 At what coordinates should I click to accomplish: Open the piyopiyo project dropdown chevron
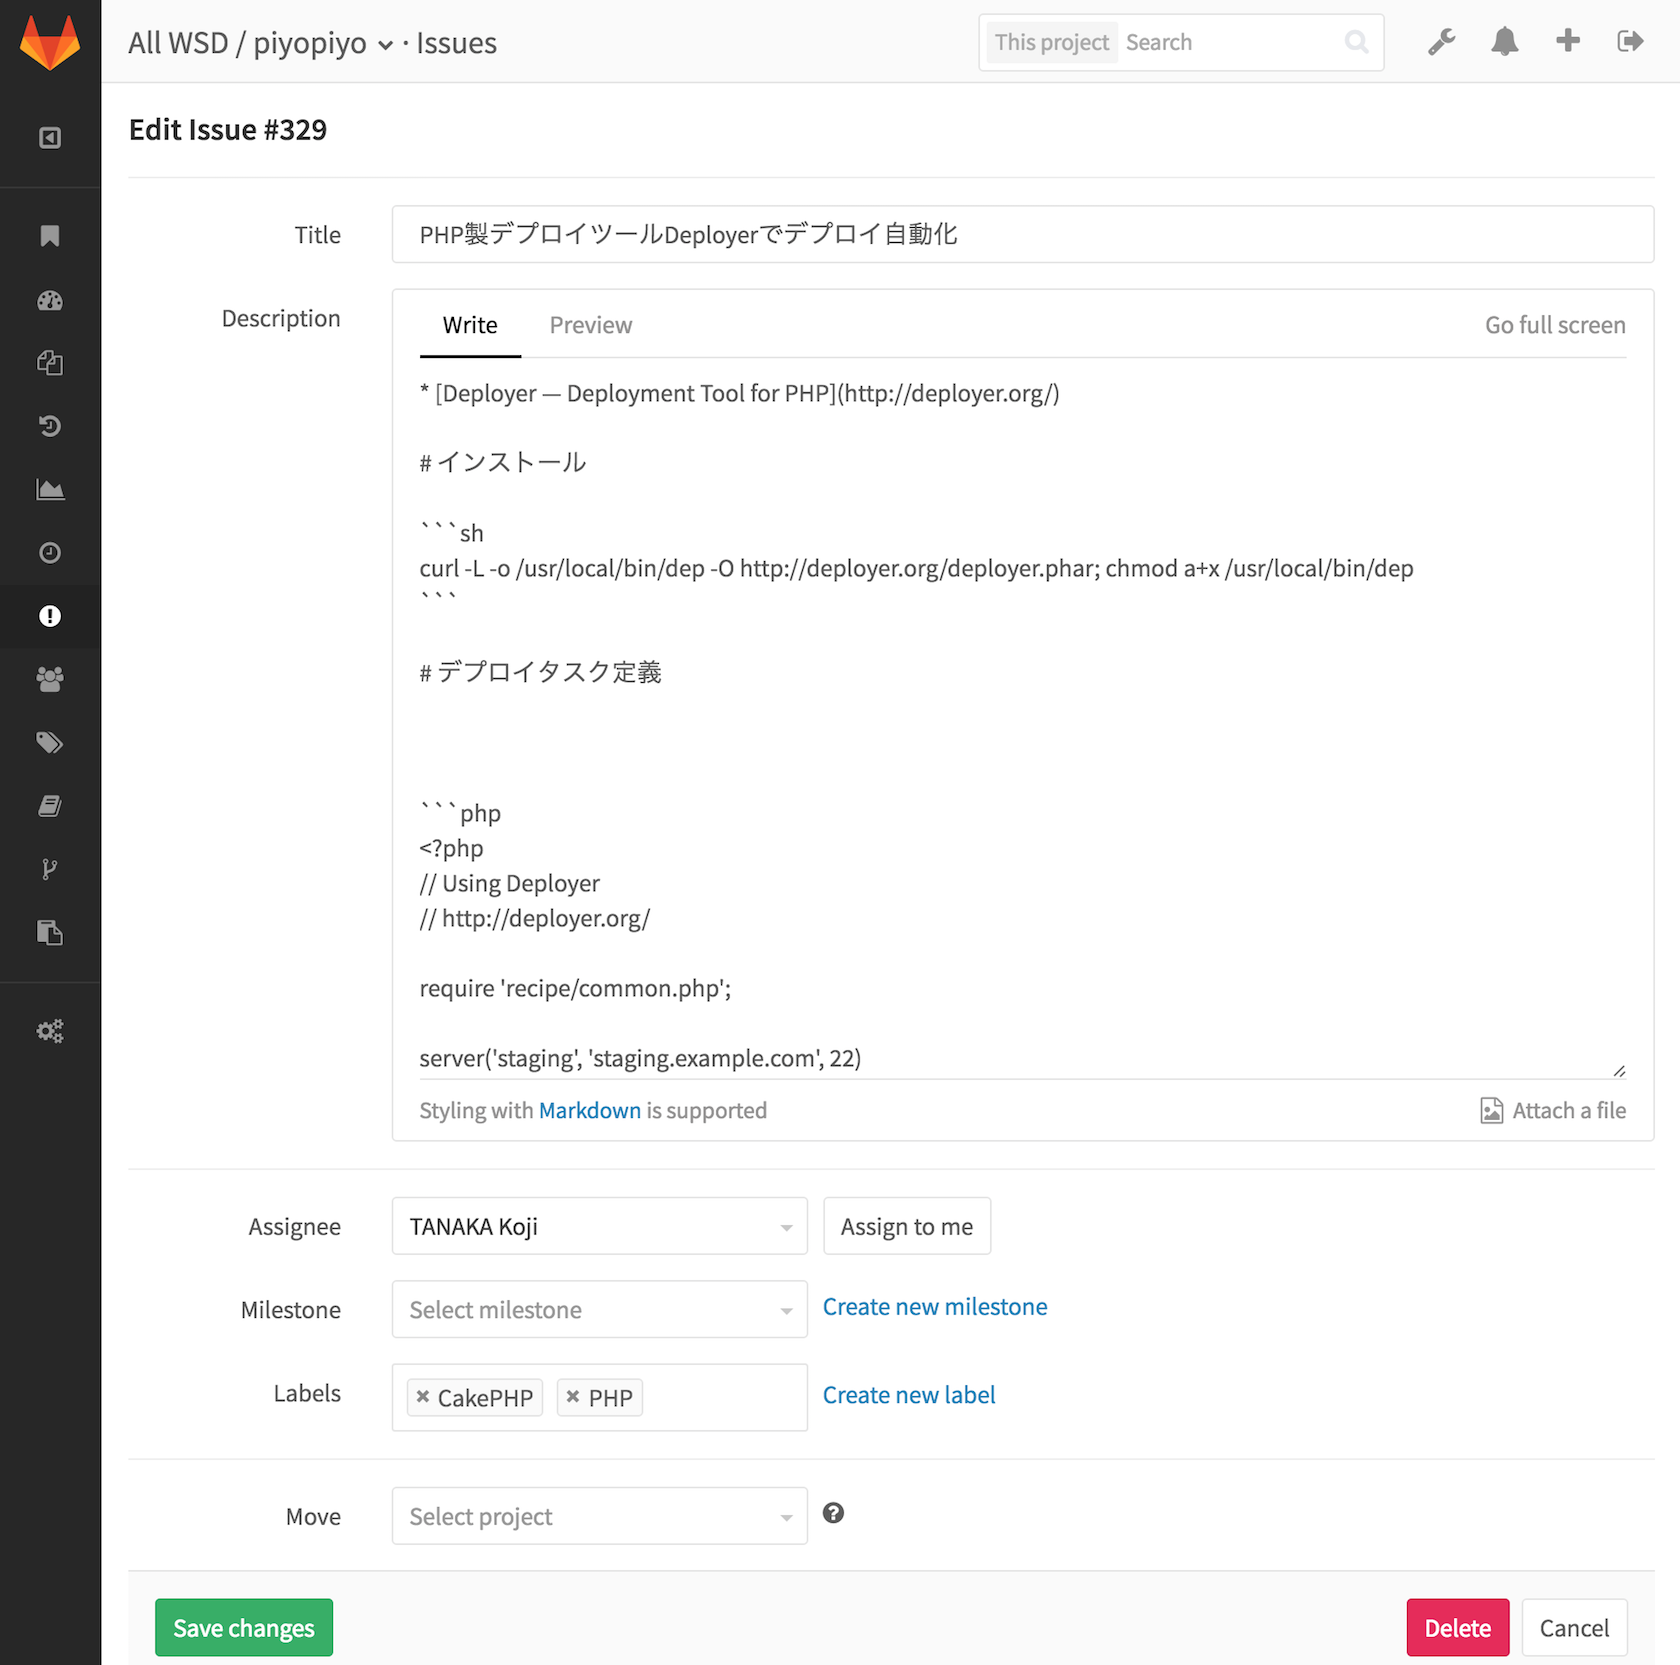(x=385, y=46)
